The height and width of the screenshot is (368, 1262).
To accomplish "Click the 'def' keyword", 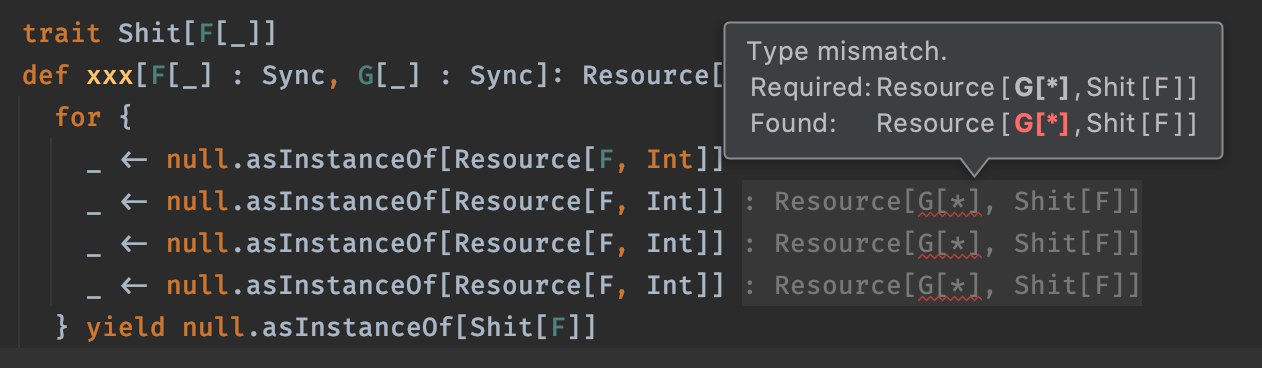I will (x=47, y=76).
